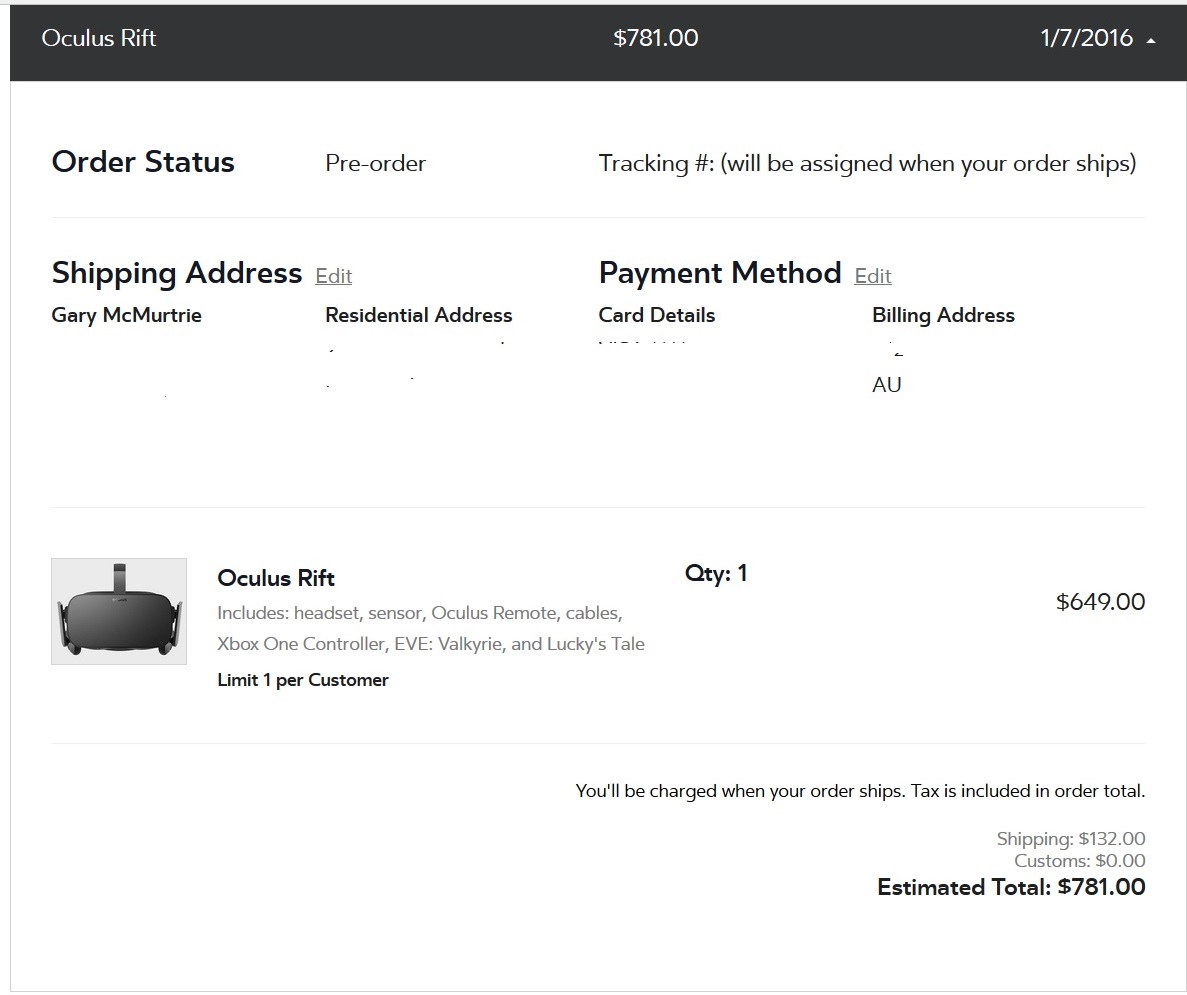
Task: Click the Qty: 1 text
Action: coord(716,573)
